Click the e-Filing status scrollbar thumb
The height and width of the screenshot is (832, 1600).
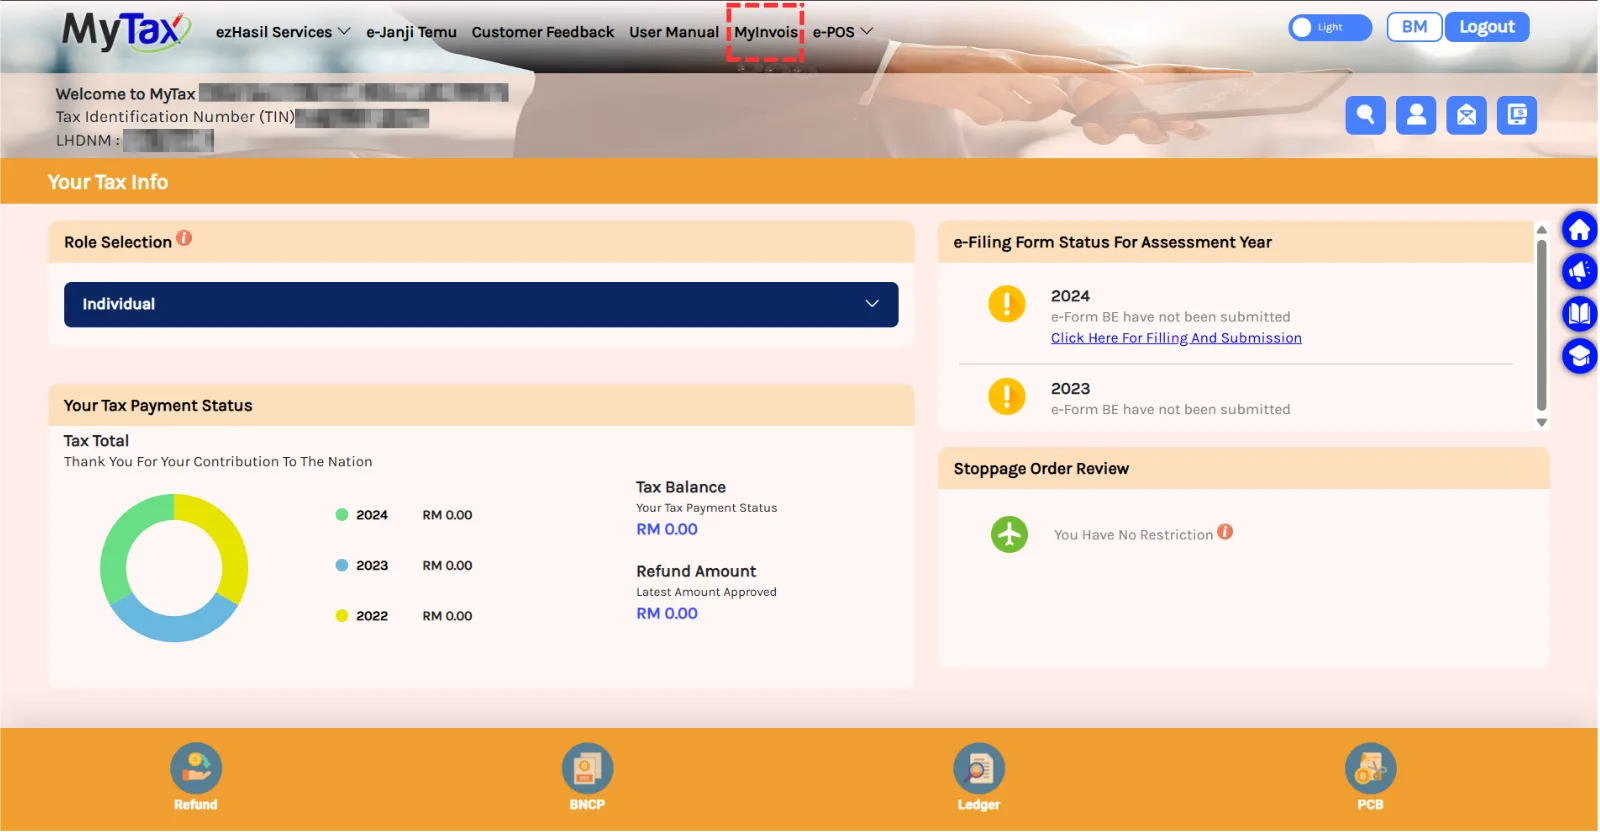click(1541, 323)
